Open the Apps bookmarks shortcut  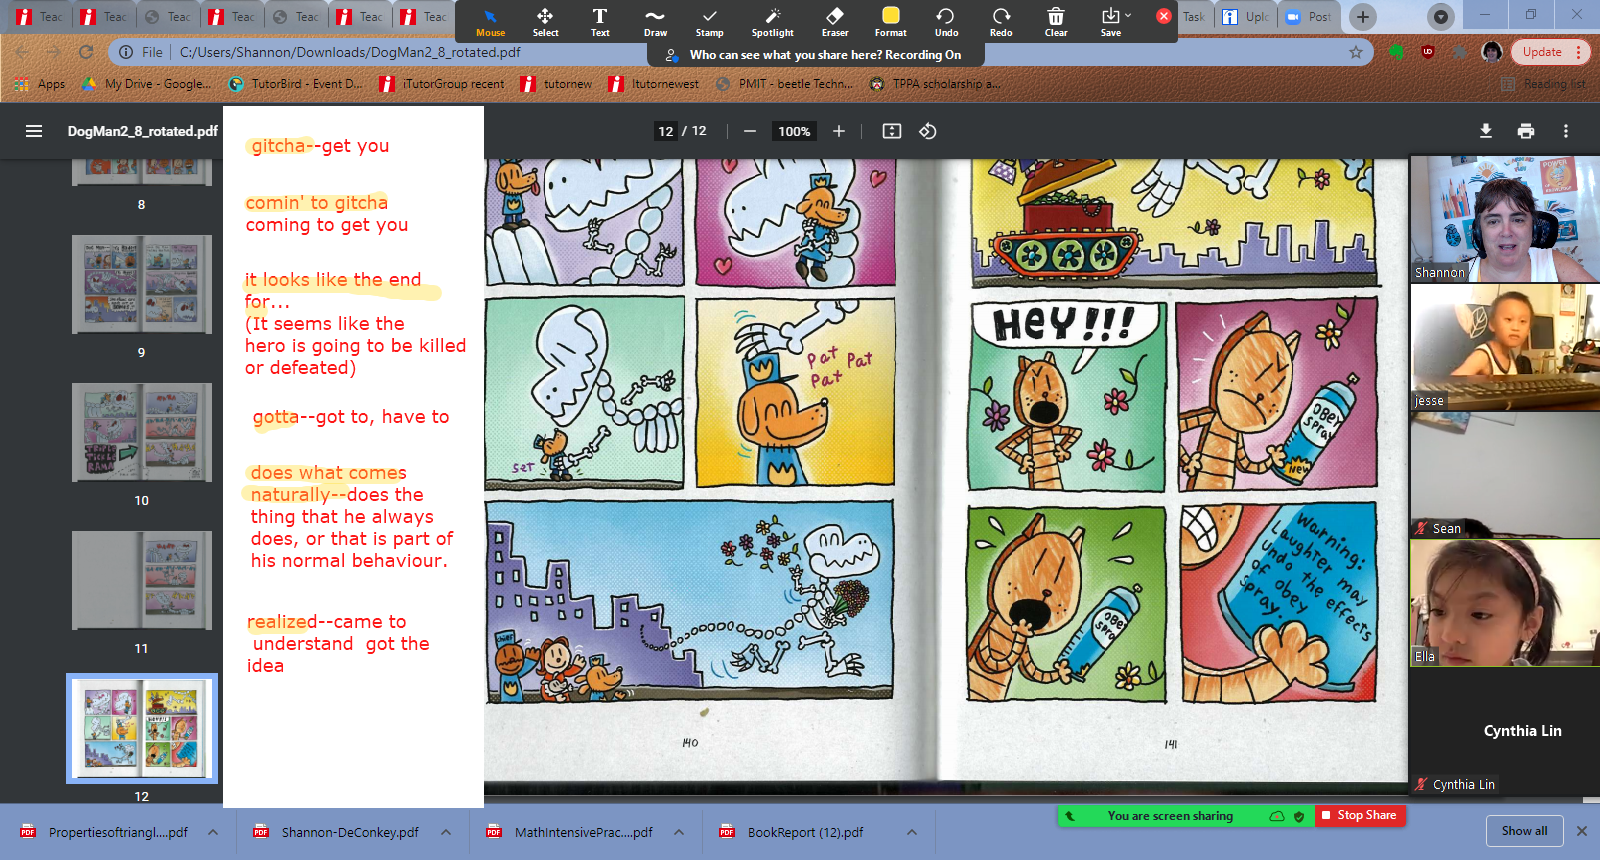(x=40, y=84)
